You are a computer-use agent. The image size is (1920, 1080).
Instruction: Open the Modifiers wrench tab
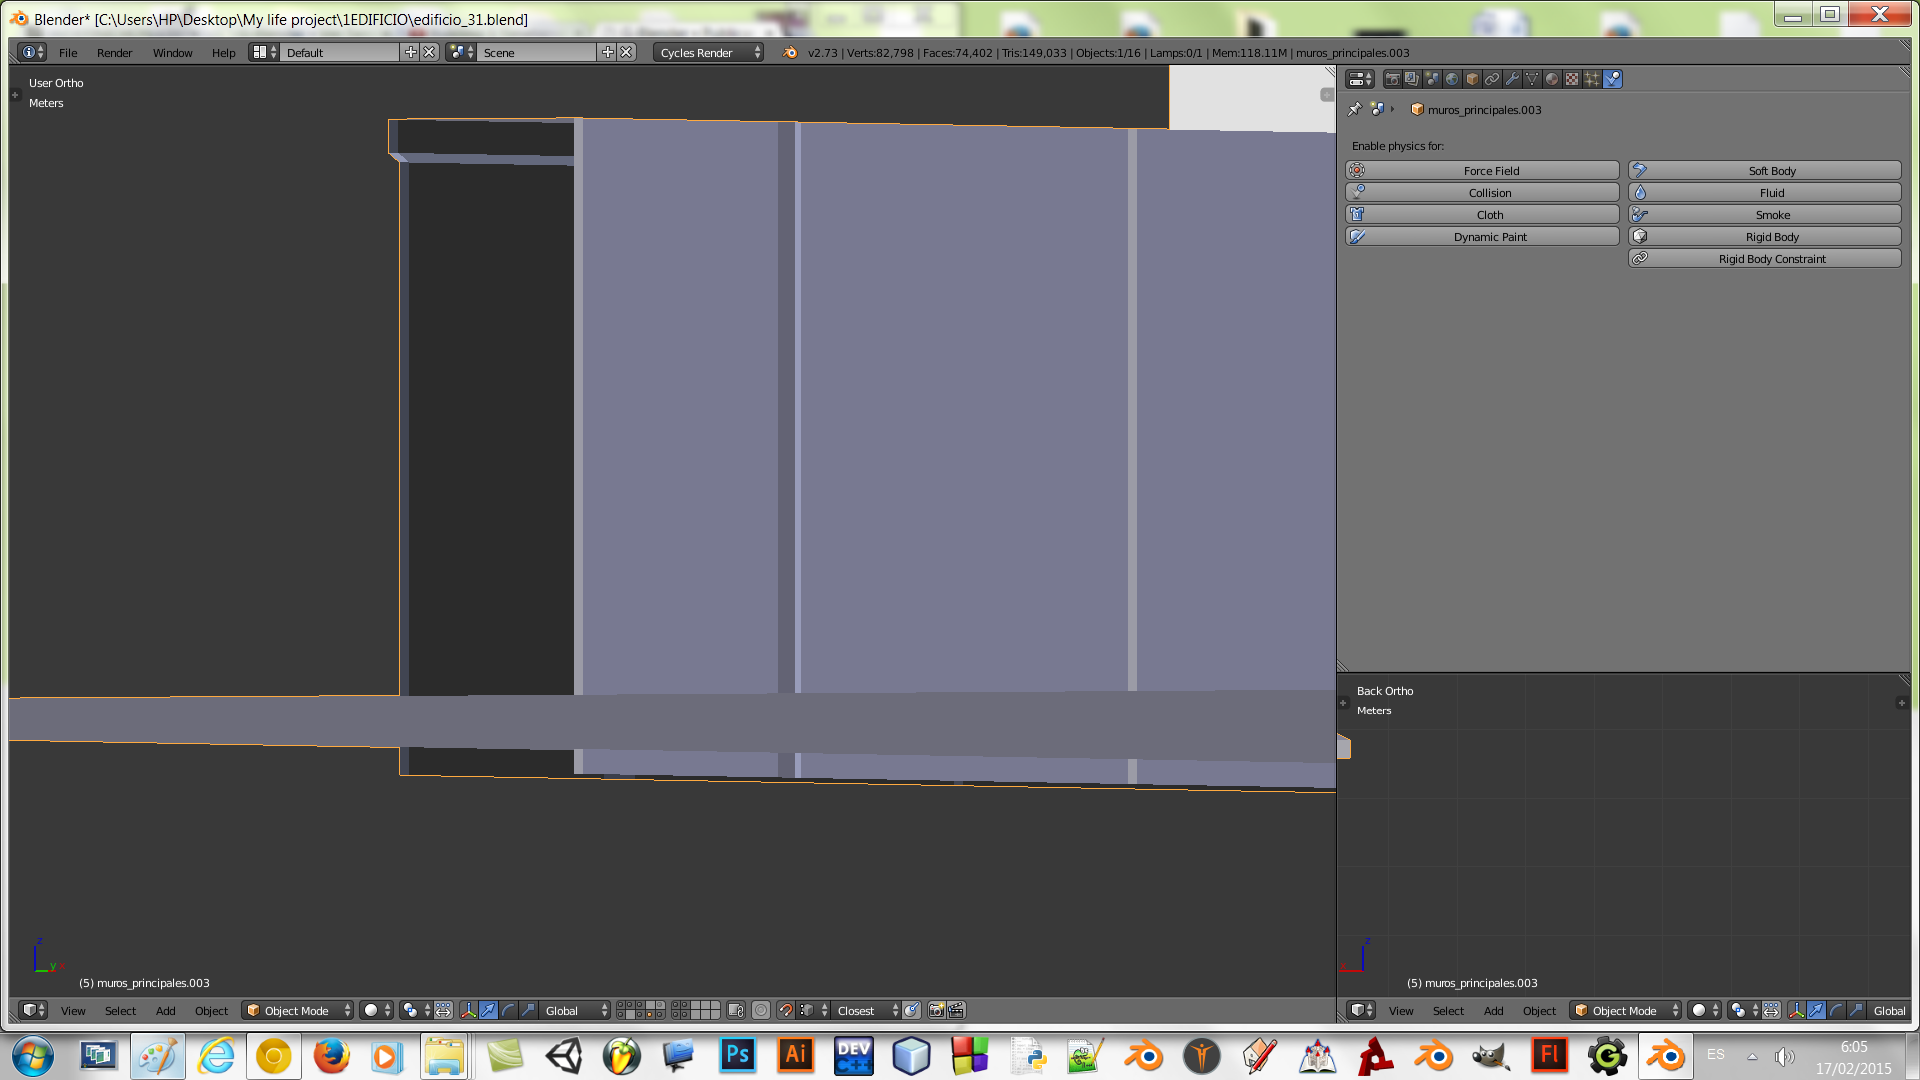[x=1512, y=79]
